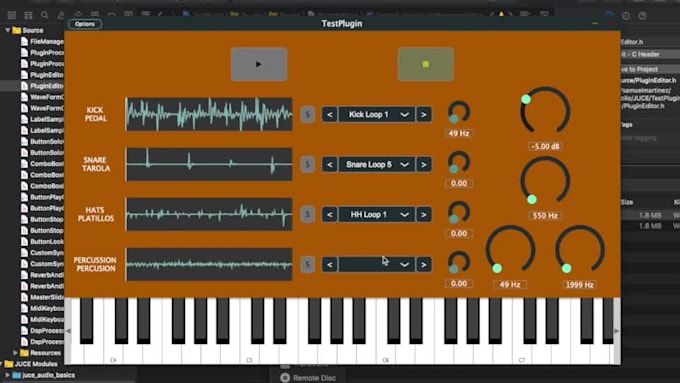Image resolution: width=680 pixels, height=383 pixels.
Task: Click the Snare Tarola small knob
Action: [459, 162]
